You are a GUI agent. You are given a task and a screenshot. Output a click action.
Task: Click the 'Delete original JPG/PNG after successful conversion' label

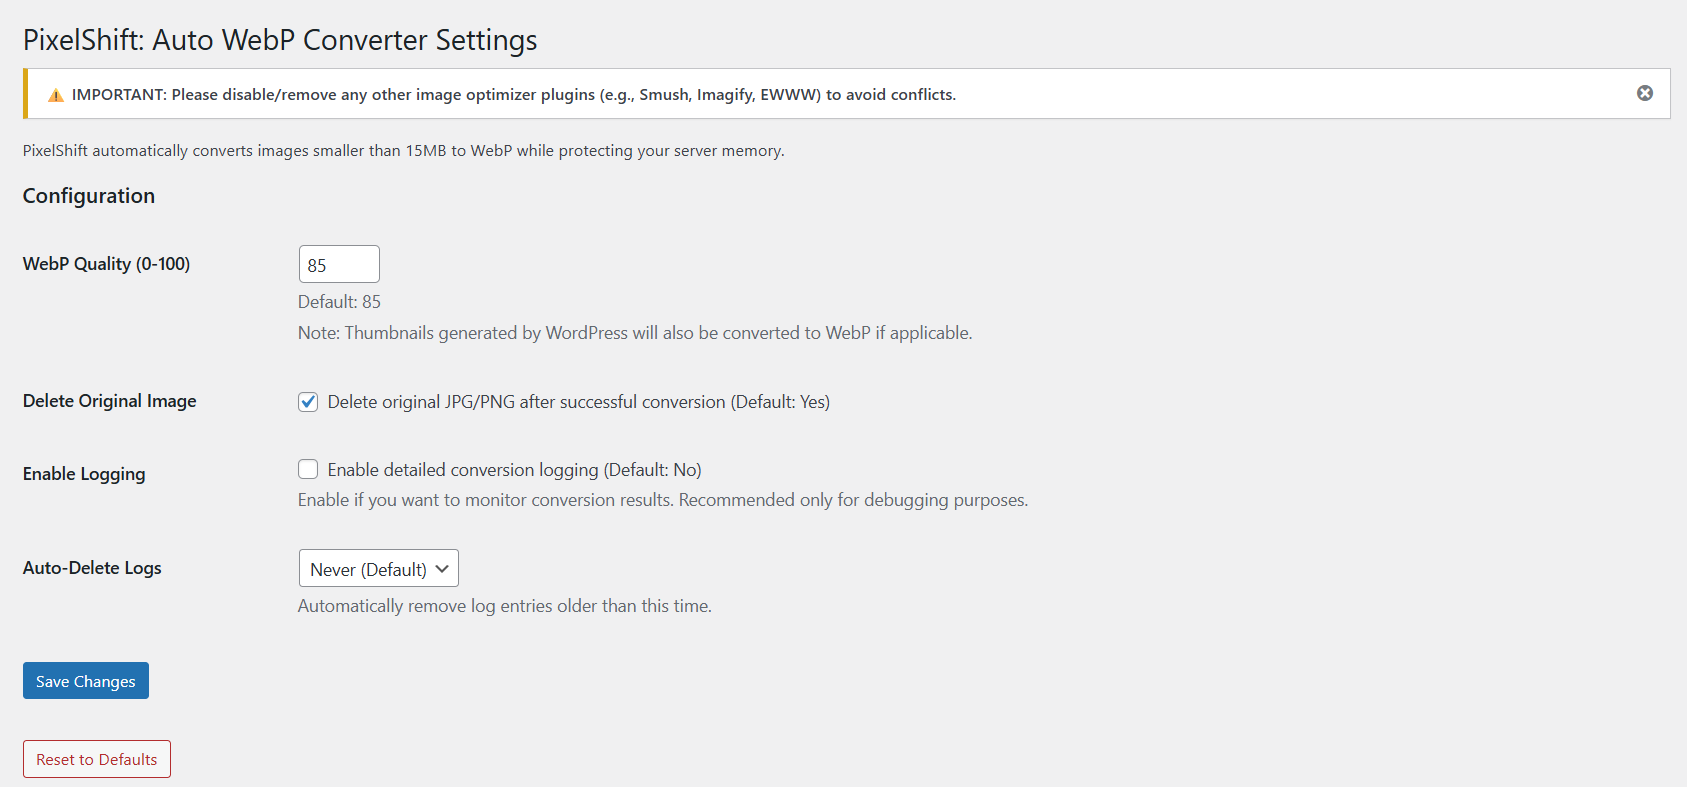click(x=578, y=402)
